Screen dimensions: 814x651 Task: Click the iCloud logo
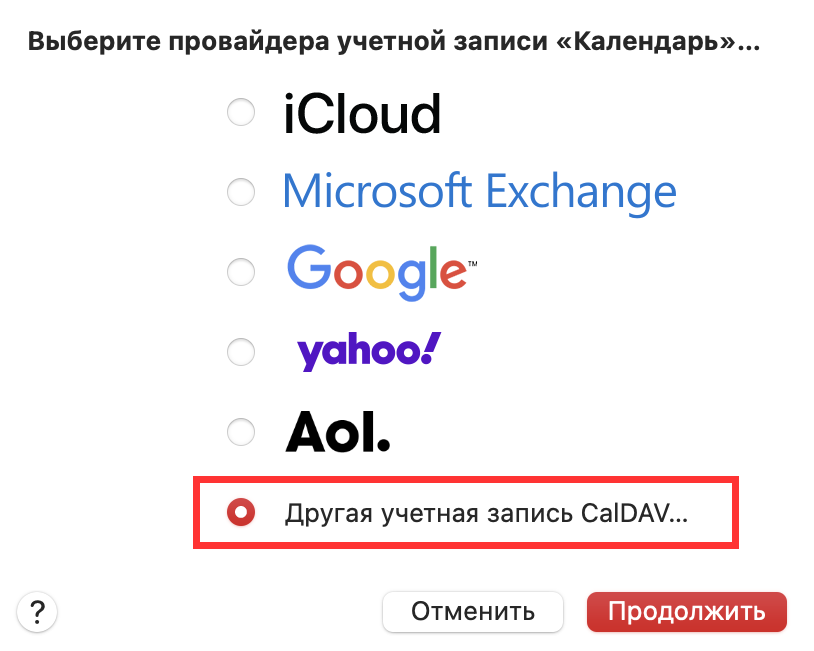coord(362,114)
